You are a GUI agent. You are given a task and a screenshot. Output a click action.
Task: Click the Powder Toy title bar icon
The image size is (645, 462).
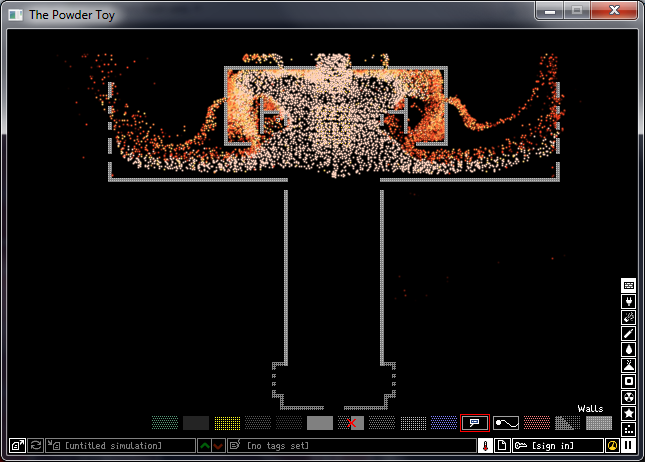(x=16, y=15)
